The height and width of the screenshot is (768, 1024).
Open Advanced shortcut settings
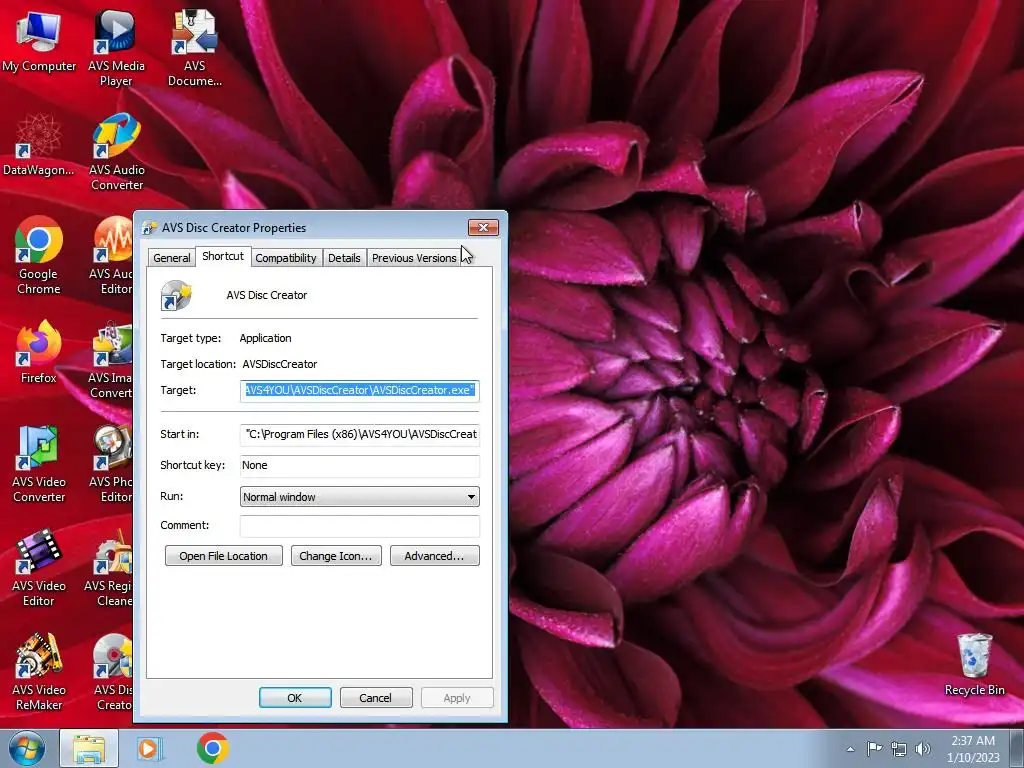pos(434,556)
